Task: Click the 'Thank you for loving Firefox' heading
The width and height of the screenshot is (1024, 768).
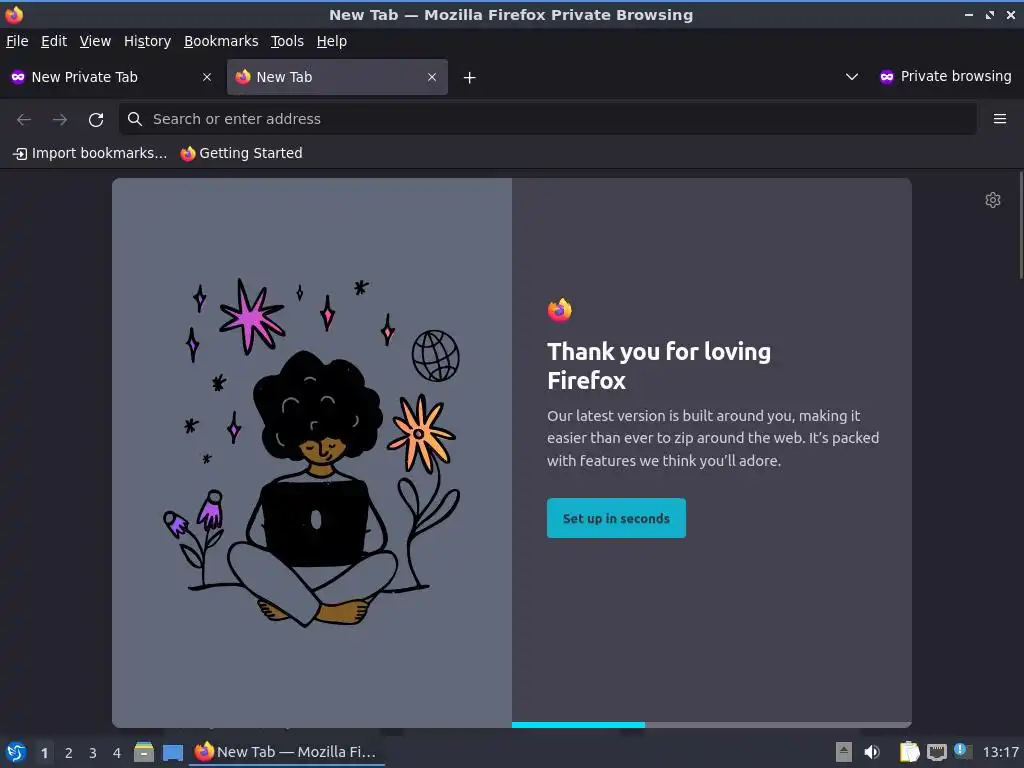Action: 659,366
